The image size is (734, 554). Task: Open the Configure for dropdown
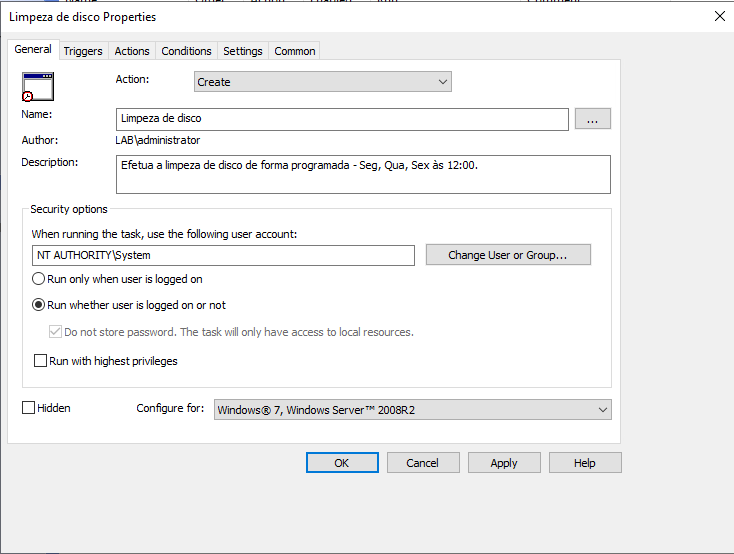(412, 409)
